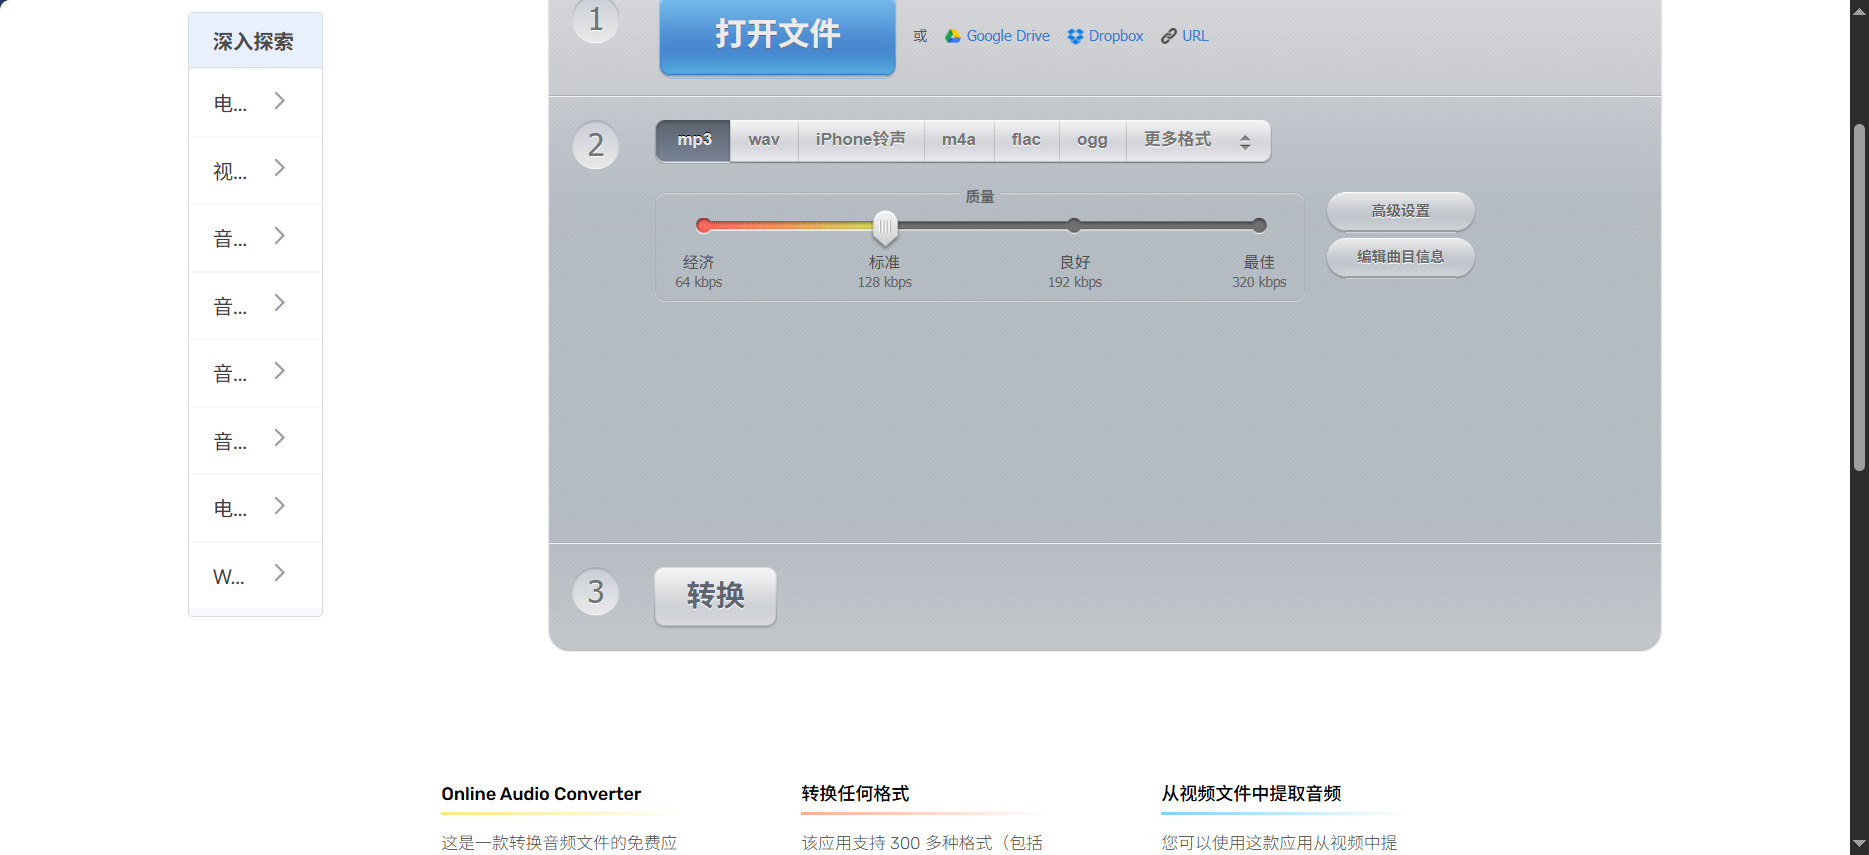Set quality to the 320 kbps slider endpoint

tap(1259, 225)
